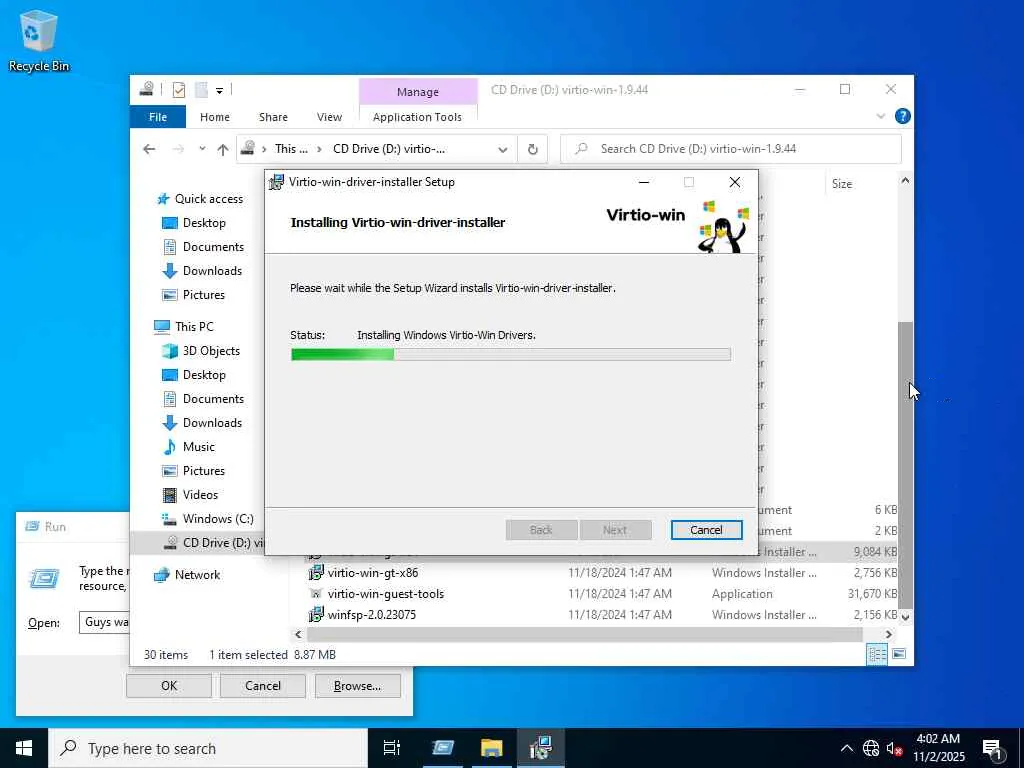Click Cancel in the Run dialog

click(263, 686)
